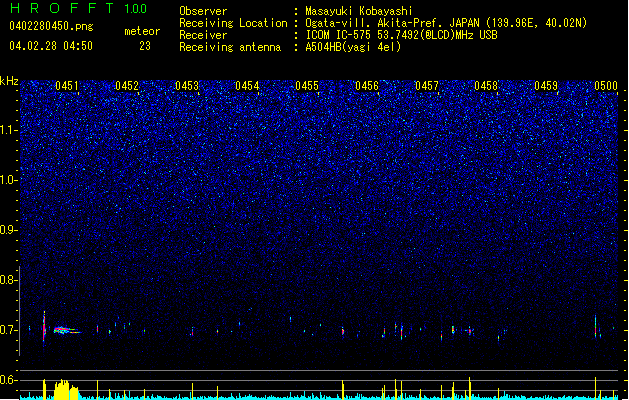Click the 0500 time marker
The image size is (629, 400).
point(606,86)
